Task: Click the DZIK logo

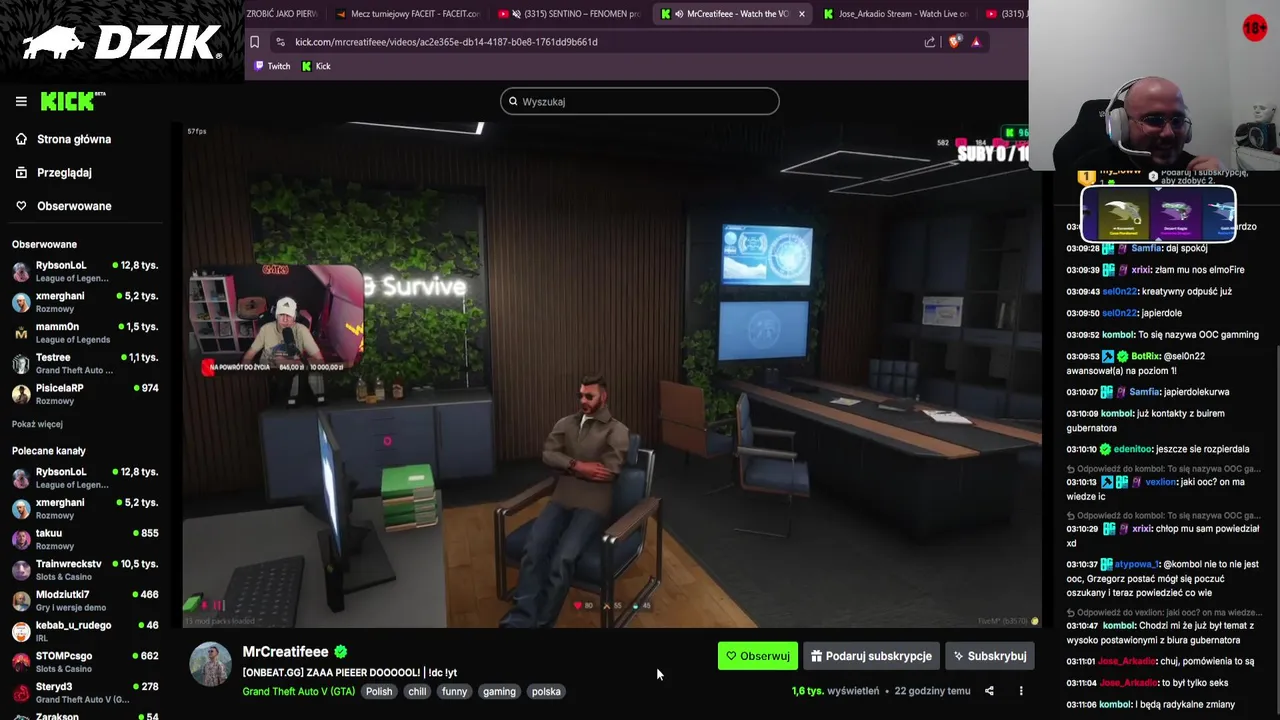Action: click(122, 42)
